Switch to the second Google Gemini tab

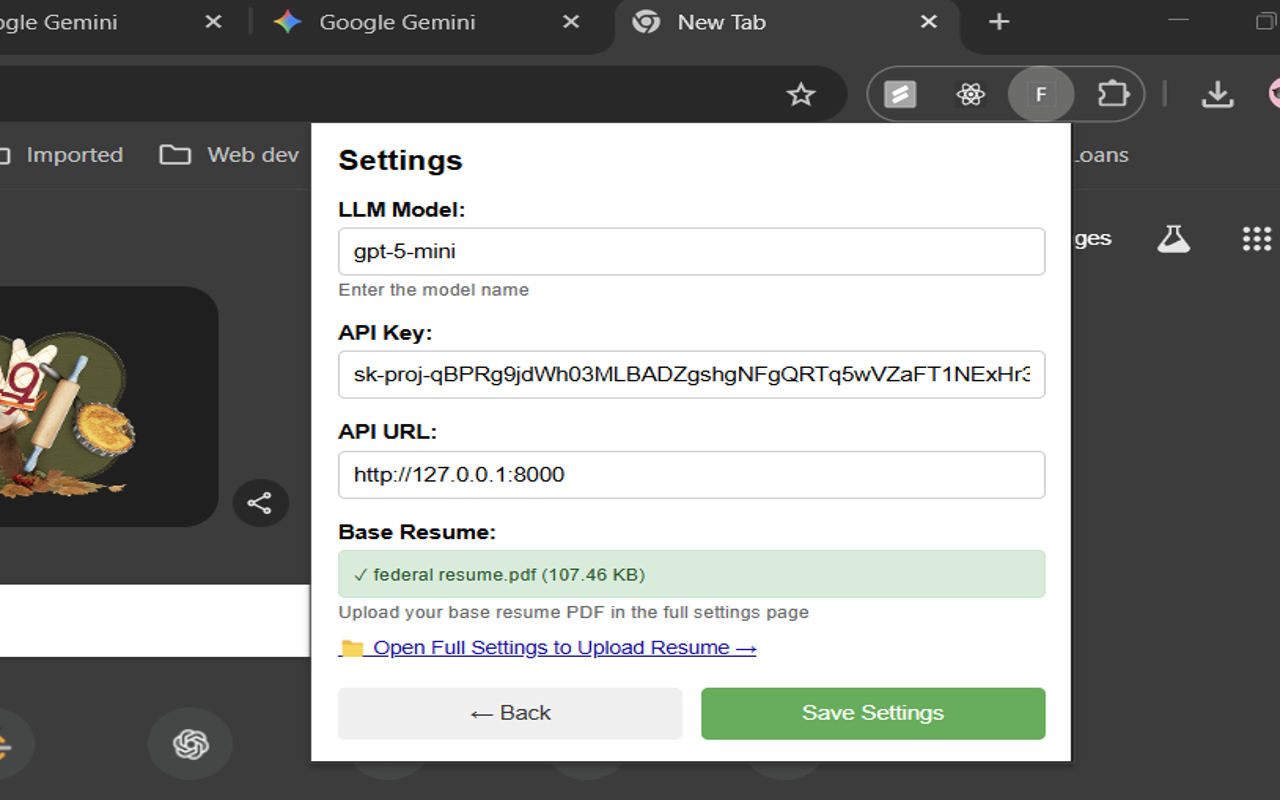[x=396, y=22]
